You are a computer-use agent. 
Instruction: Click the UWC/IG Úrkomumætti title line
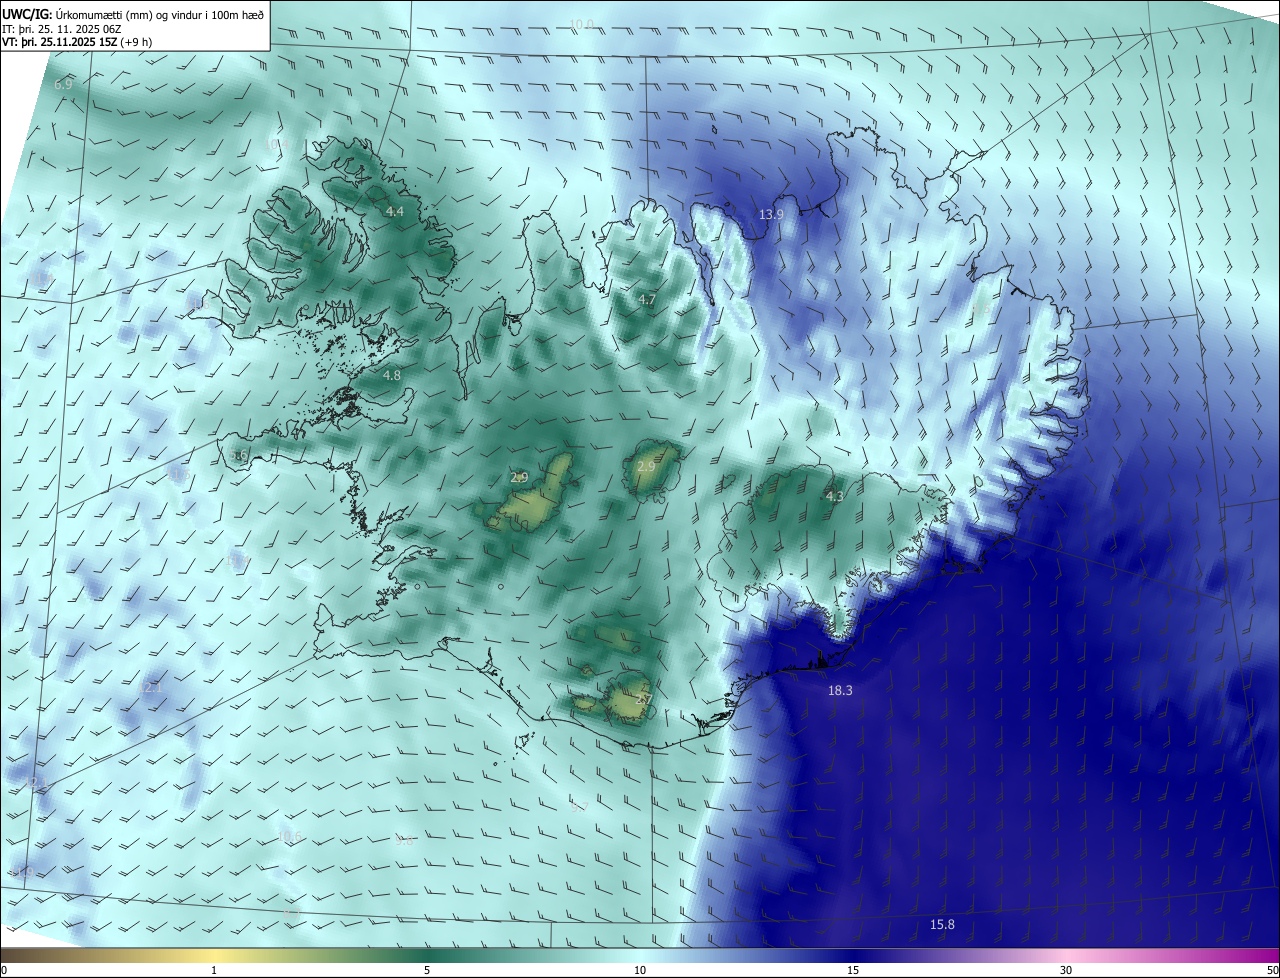133,14
